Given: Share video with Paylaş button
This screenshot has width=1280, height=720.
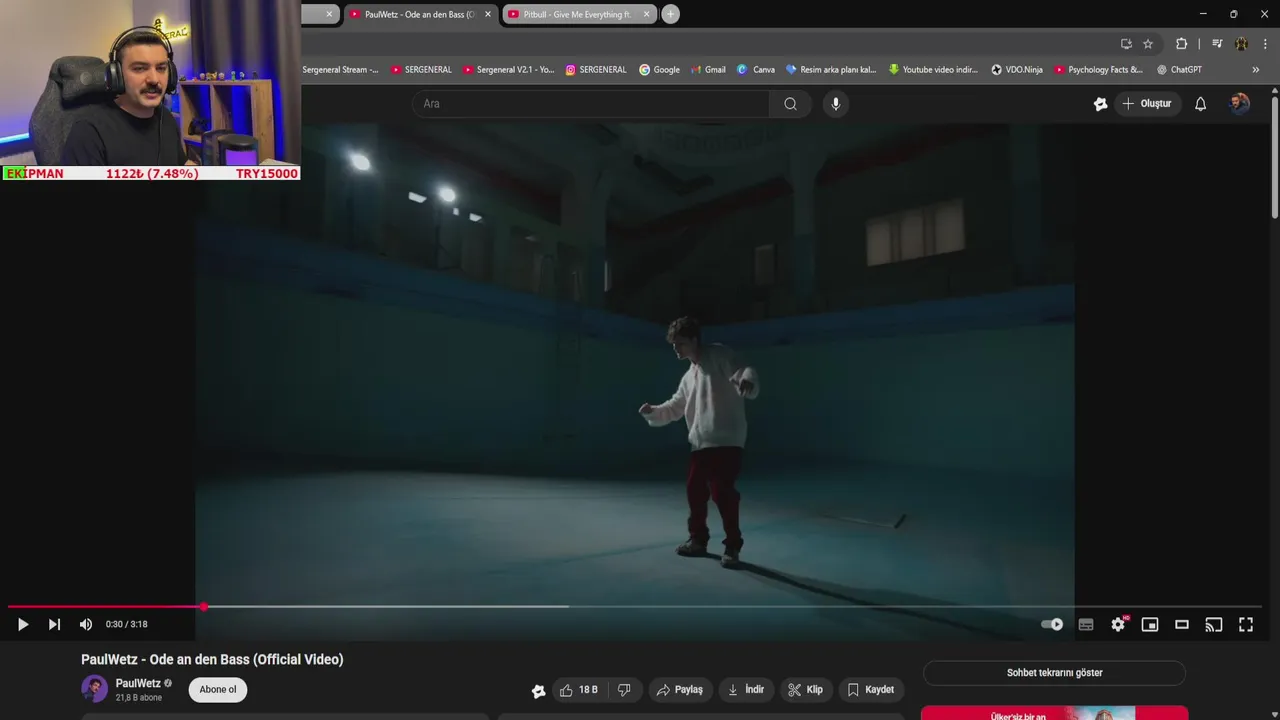Looking at the screenshot, I should click(x=680, y=690).
